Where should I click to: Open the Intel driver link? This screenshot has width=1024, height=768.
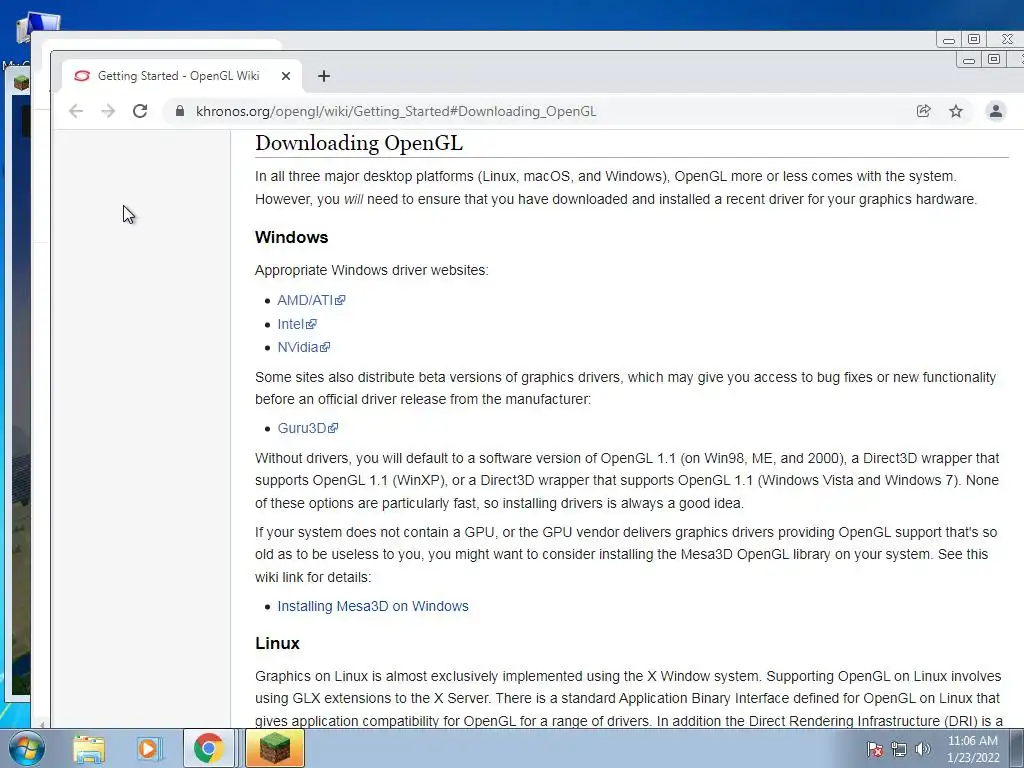tap(296, 324)
